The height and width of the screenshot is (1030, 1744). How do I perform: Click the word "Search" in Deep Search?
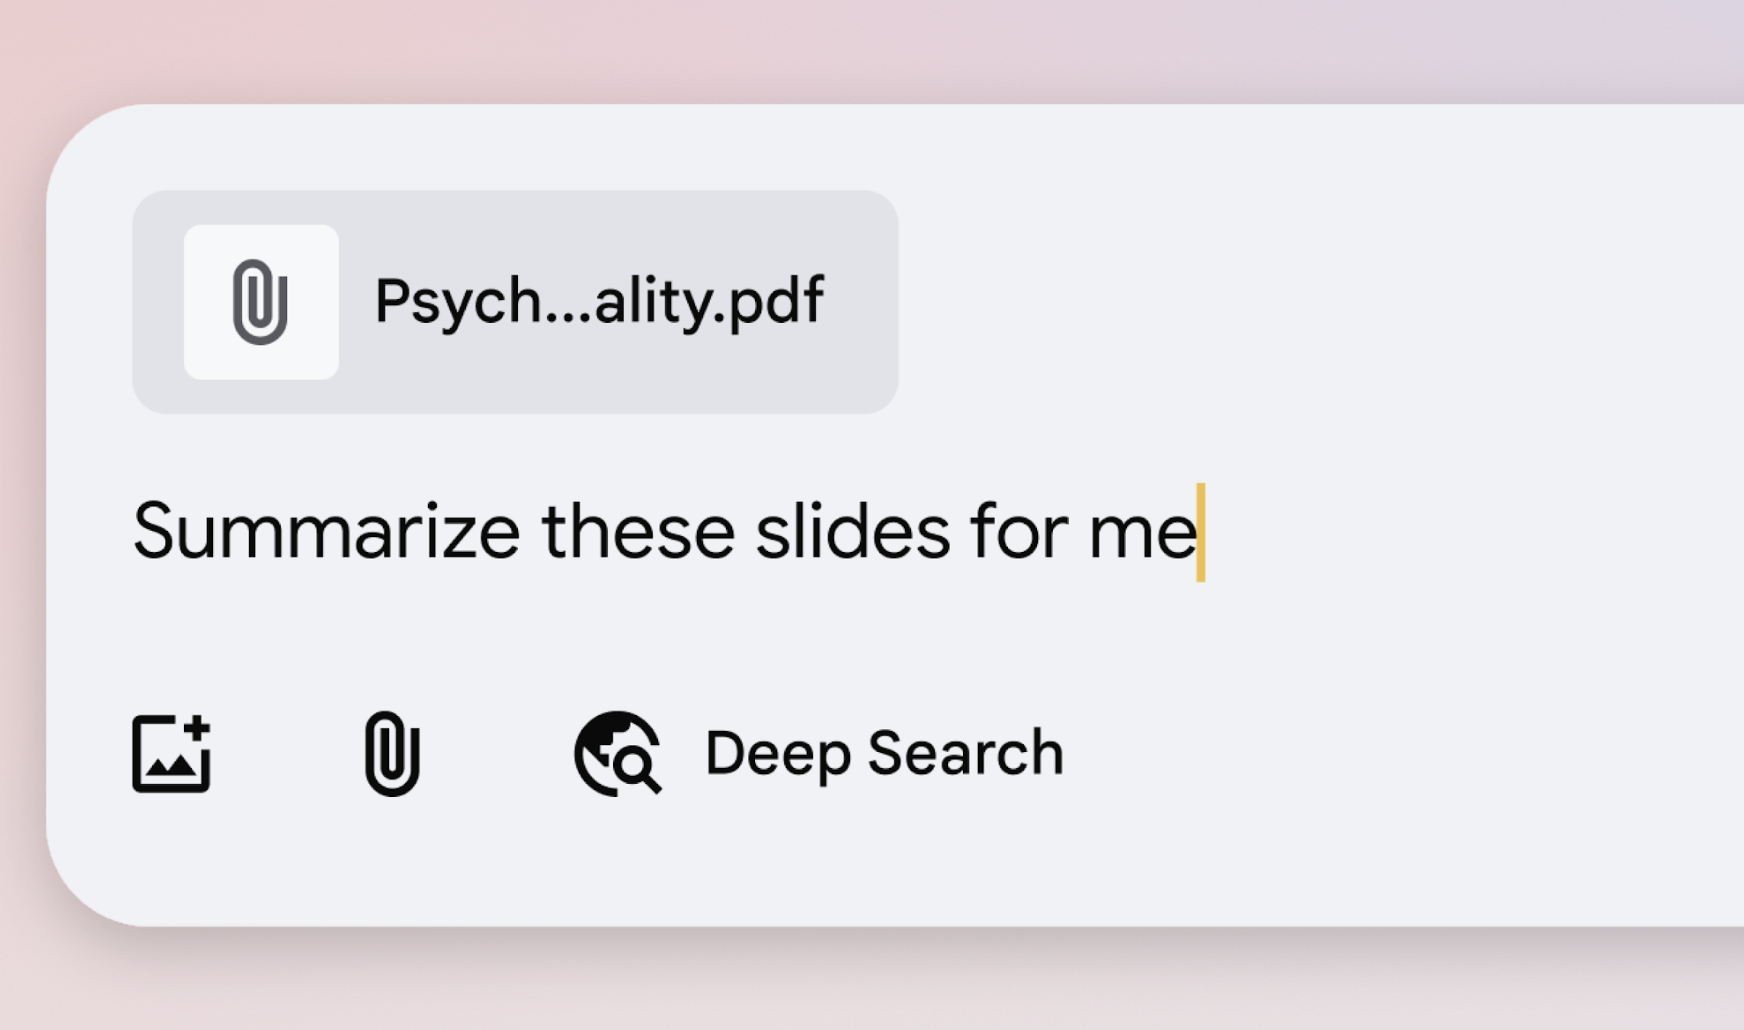pos(965,753)
